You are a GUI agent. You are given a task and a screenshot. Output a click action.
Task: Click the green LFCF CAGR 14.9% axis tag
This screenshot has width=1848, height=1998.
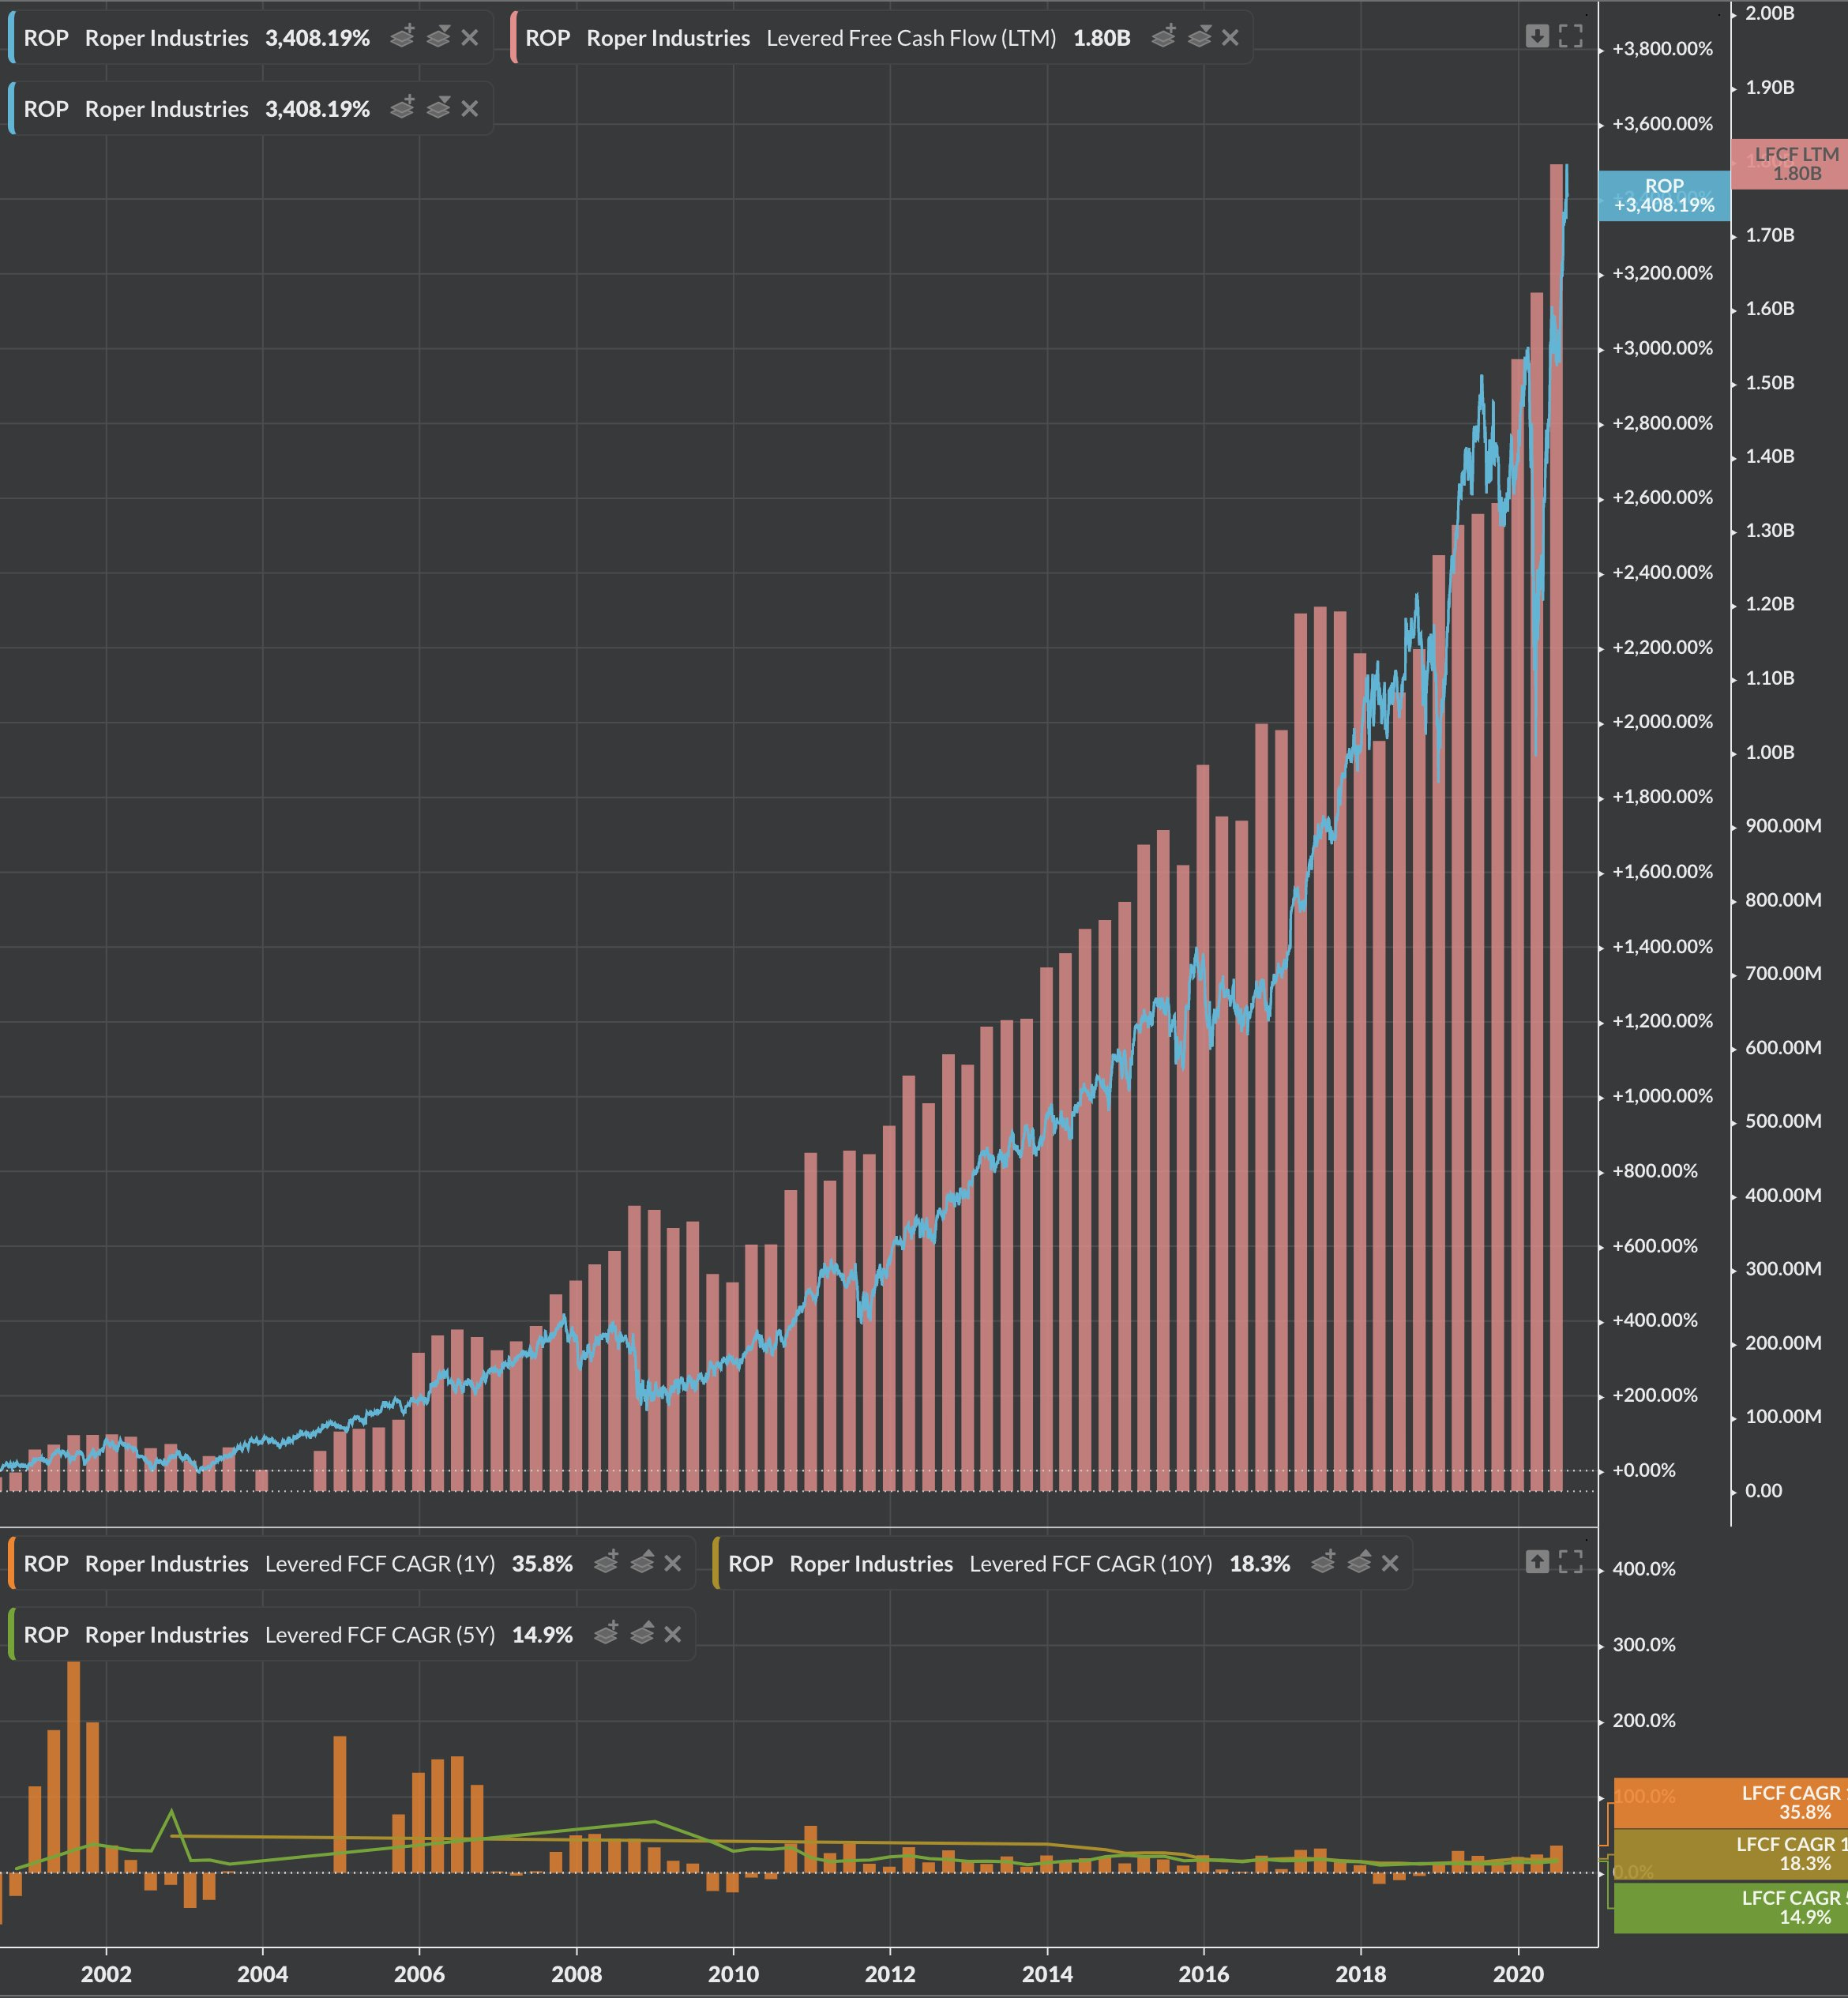tap(1731, 1907)
